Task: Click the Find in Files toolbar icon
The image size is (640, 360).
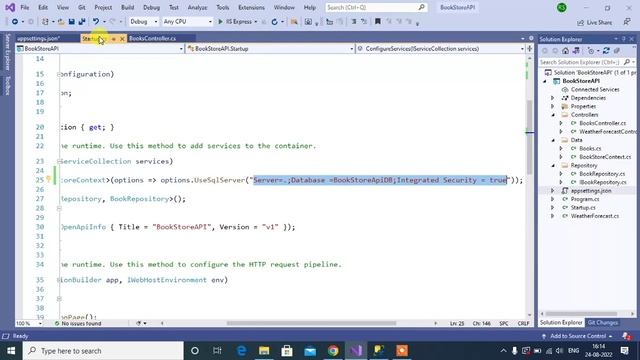Action: click(293, 22)
